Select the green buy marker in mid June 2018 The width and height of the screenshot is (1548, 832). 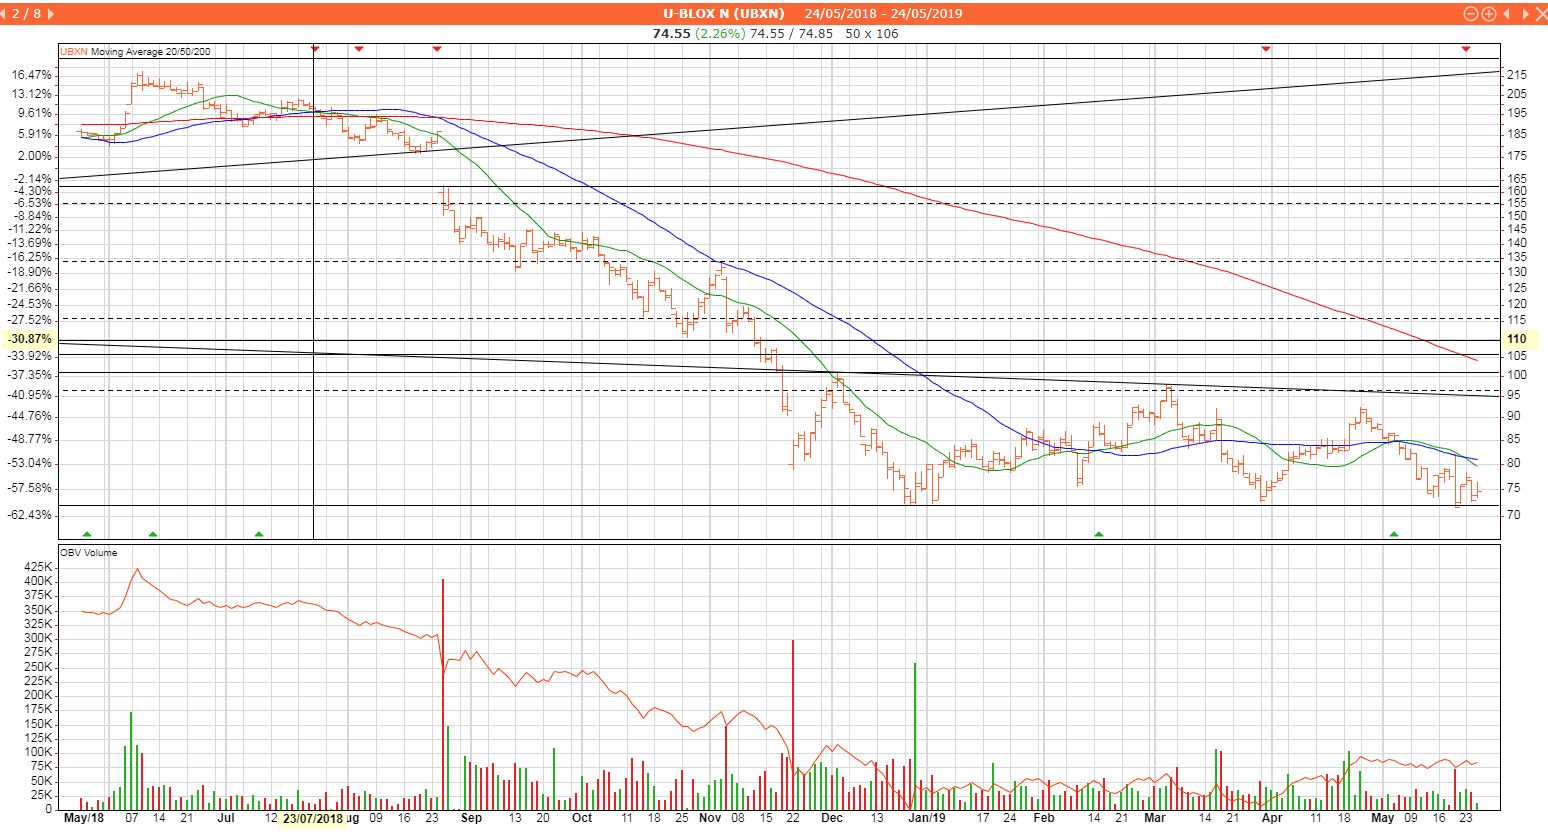coord(153,534)
